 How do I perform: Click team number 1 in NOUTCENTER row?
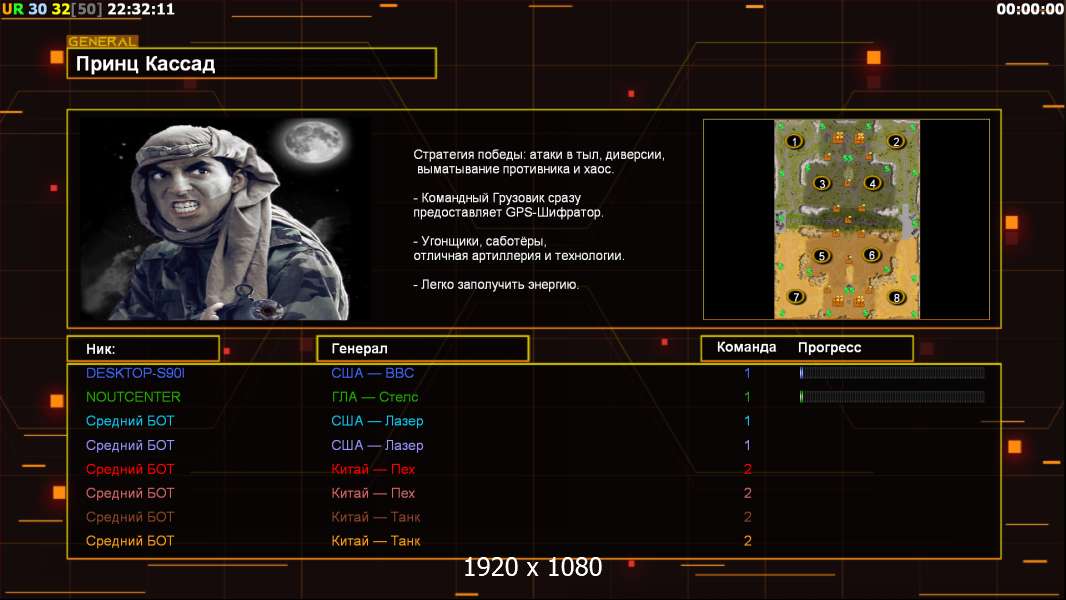point(747,397)
